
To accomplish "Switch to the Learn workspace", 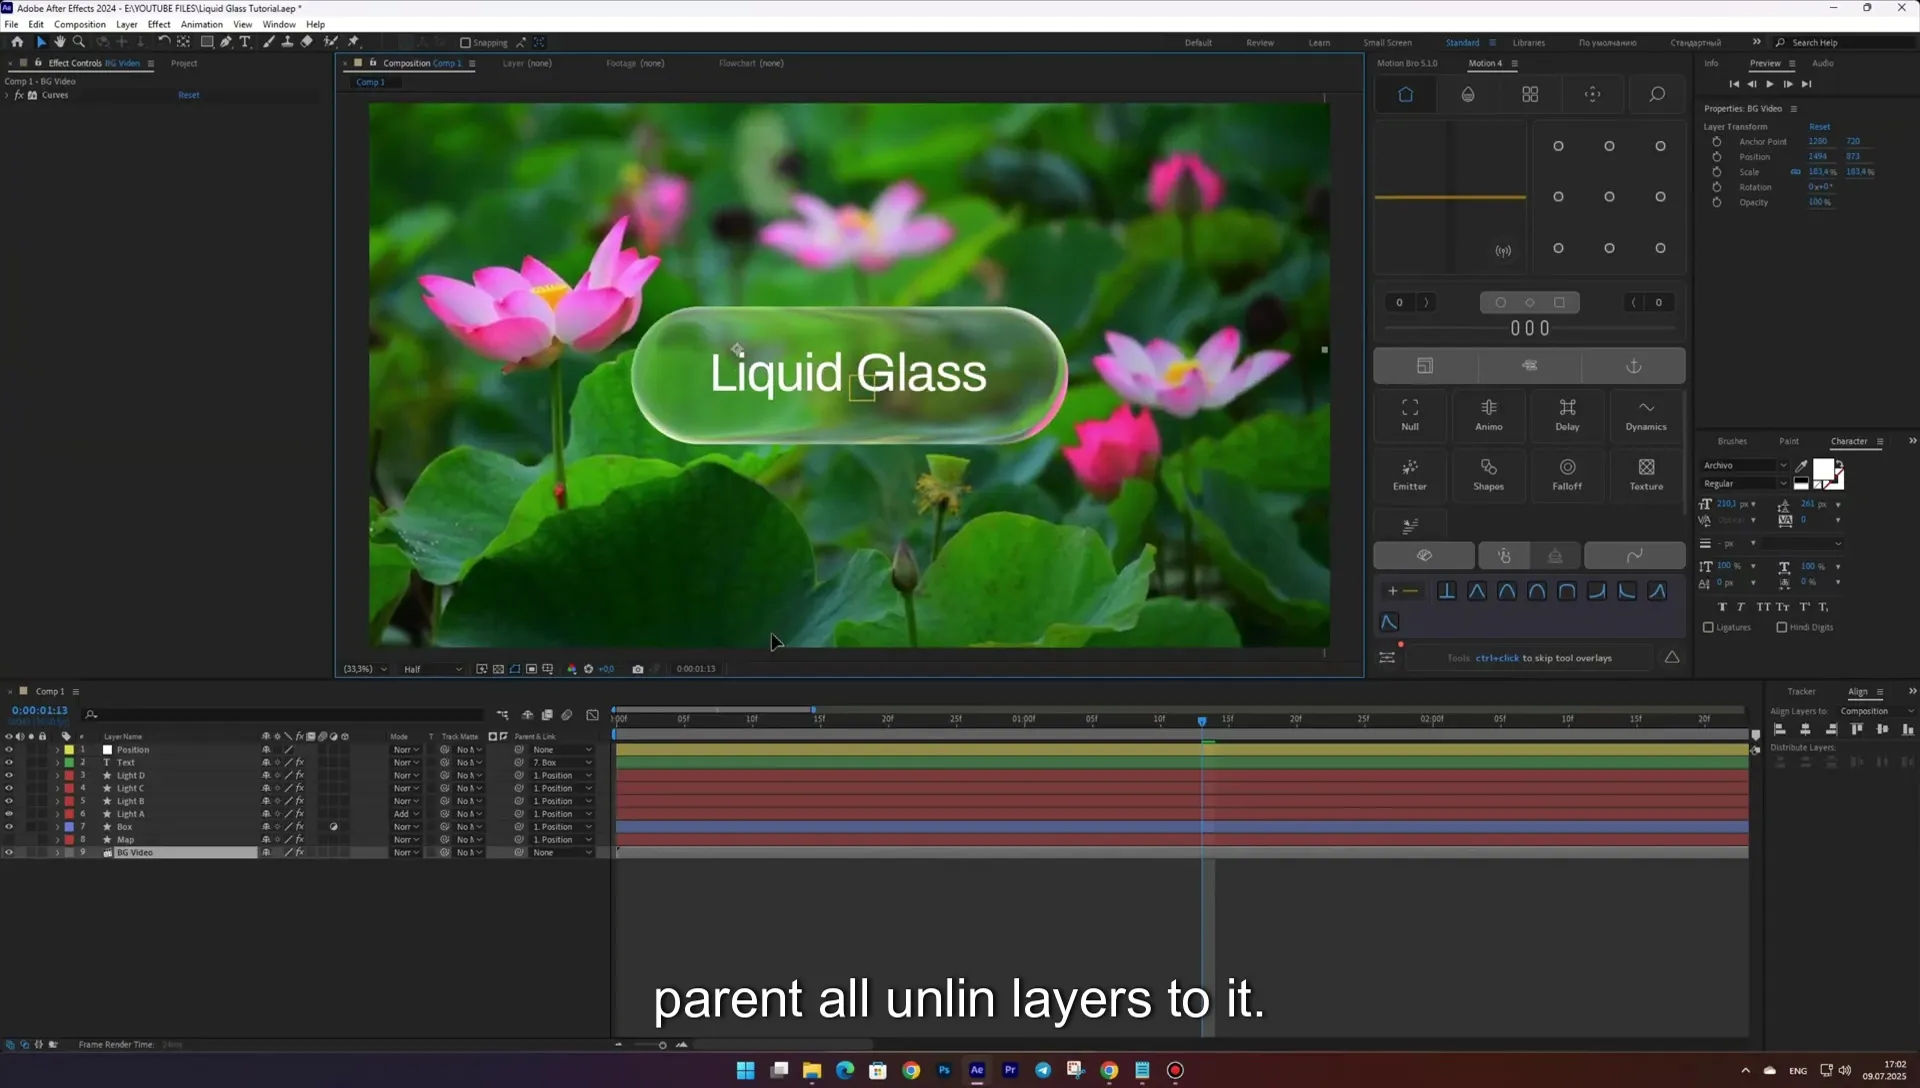I will tap(1319, 43).
